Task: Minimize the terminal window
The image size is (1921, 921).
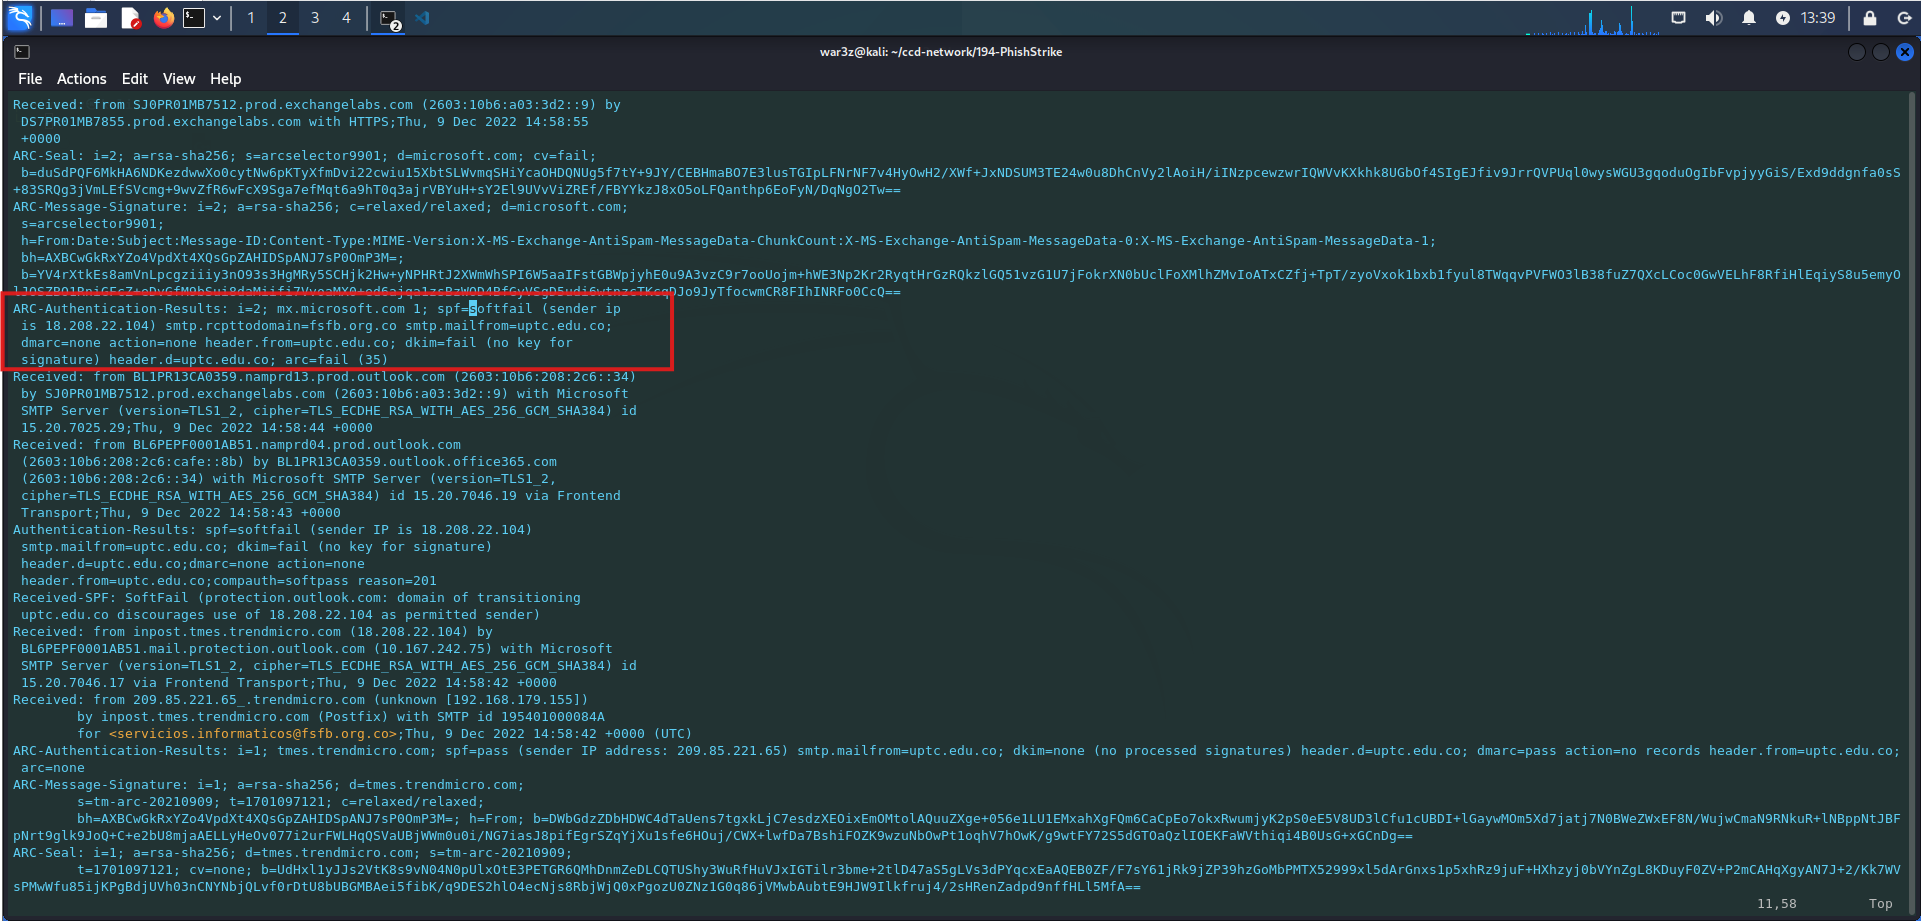Action: click(x=1857, y=52)
